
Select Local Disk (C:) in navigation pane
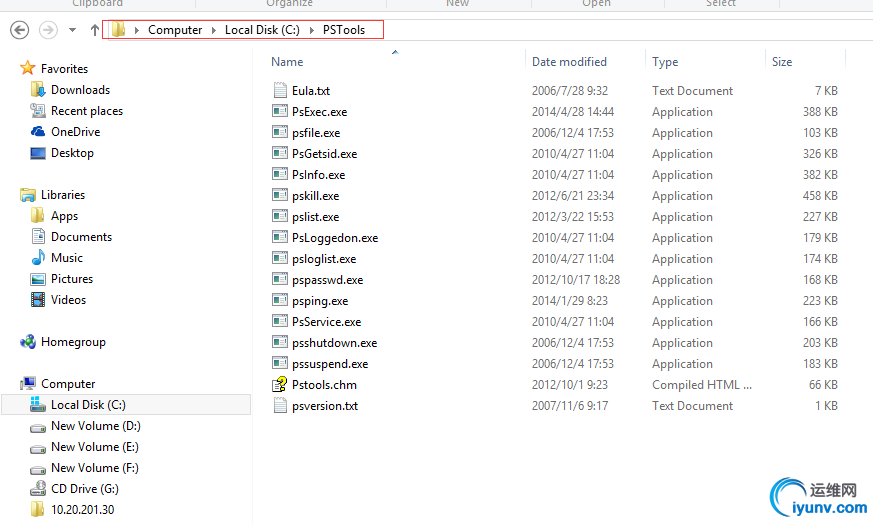[88, 405]
